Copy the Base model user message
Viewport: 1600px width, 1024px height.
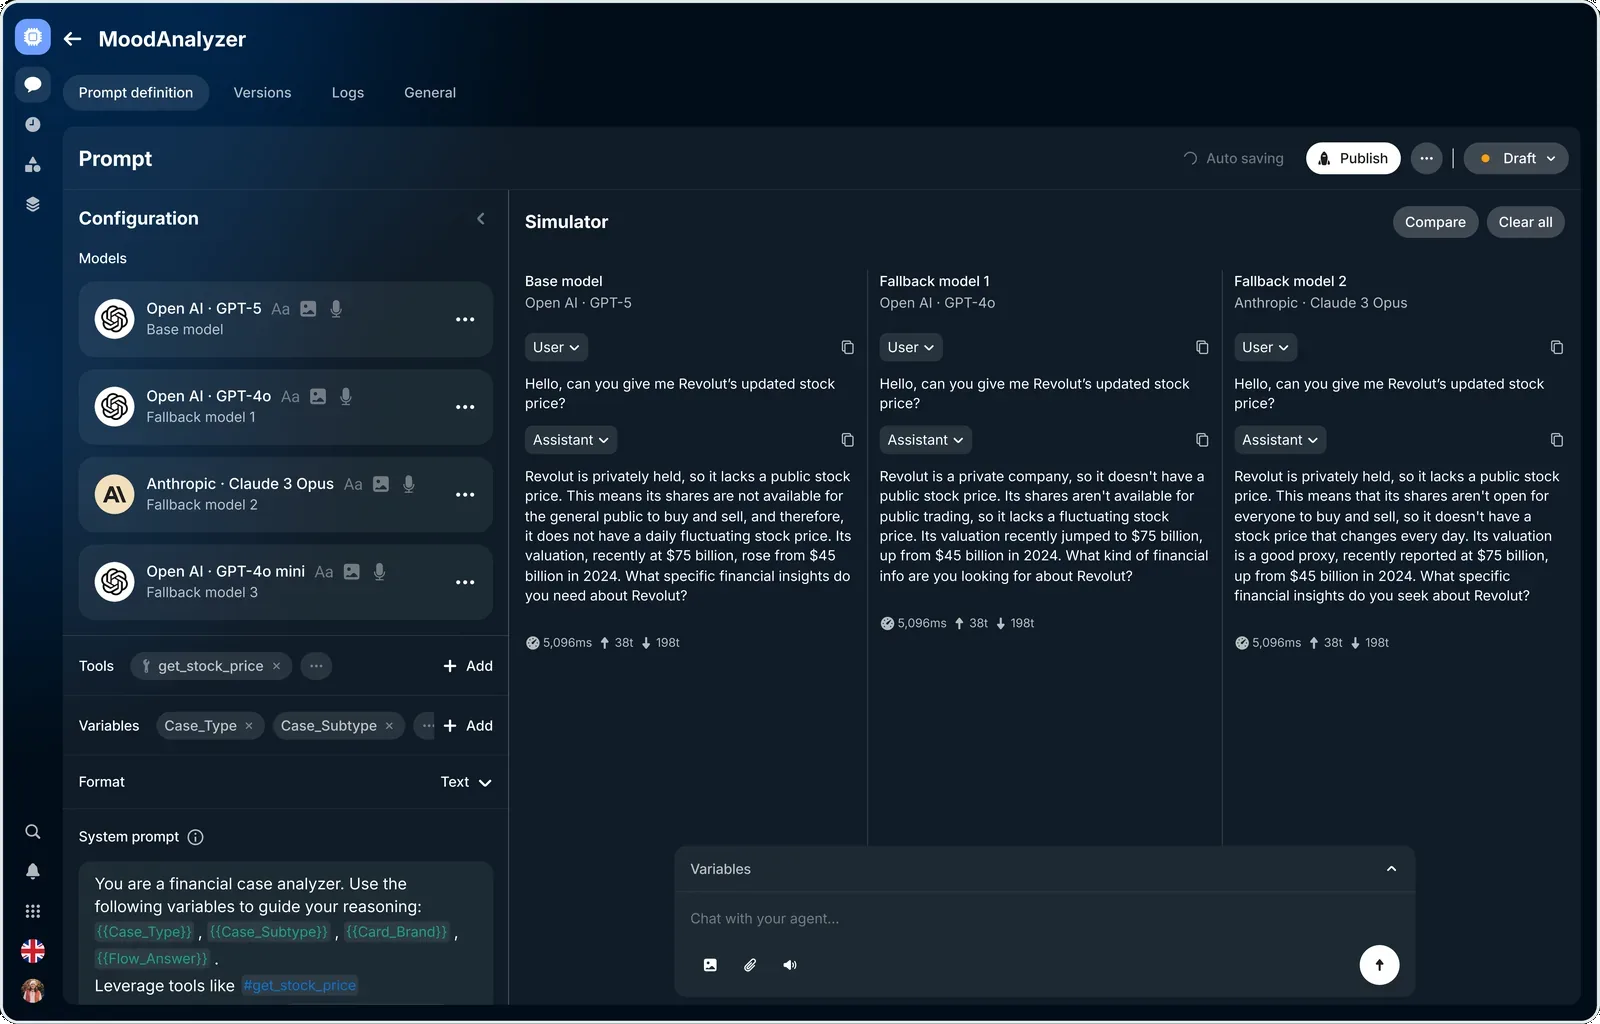[x=847, y=347]
